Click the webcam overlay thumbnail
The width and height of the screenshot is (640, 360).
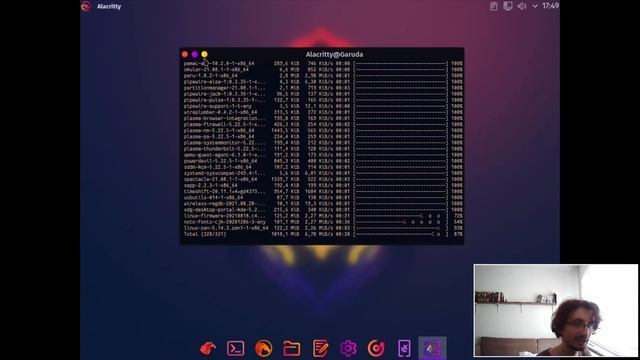click(556, 311)
